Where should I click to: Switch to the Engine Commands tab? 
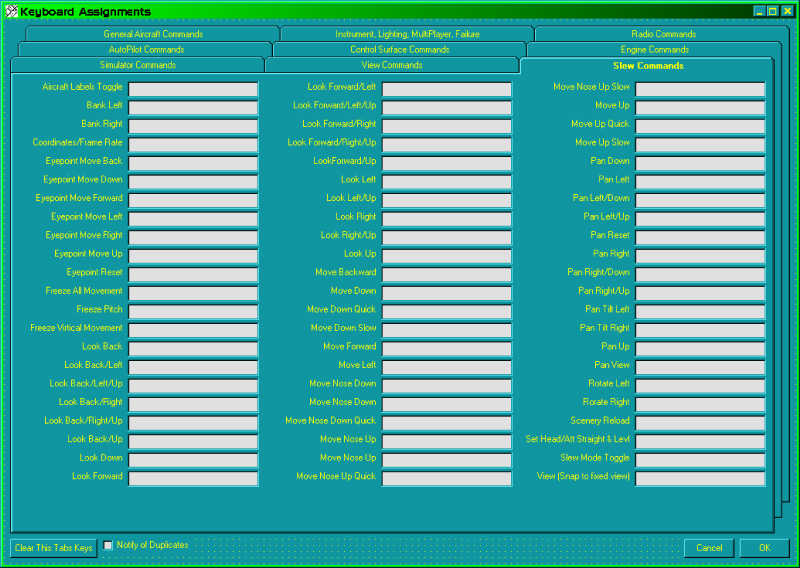tap(654, 50)
